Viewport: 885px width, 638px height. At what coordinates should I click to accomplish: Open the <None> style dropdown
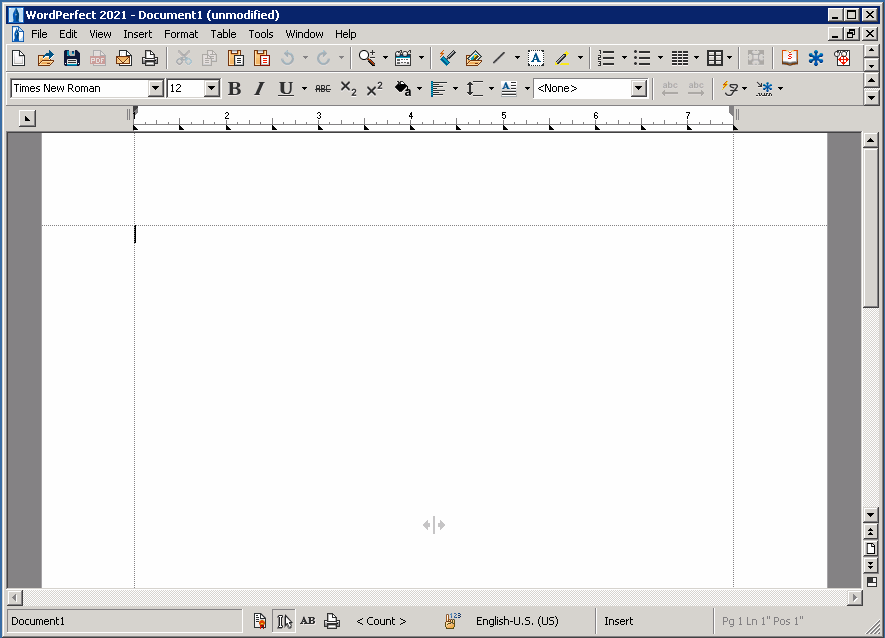(x=639, y=89)
